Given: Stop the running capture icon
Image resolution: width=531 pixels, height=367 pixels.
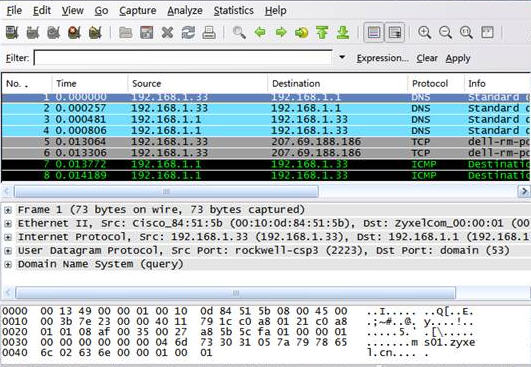Looking at the screenshot, I should pyautogui.click(x=74, y=33).
